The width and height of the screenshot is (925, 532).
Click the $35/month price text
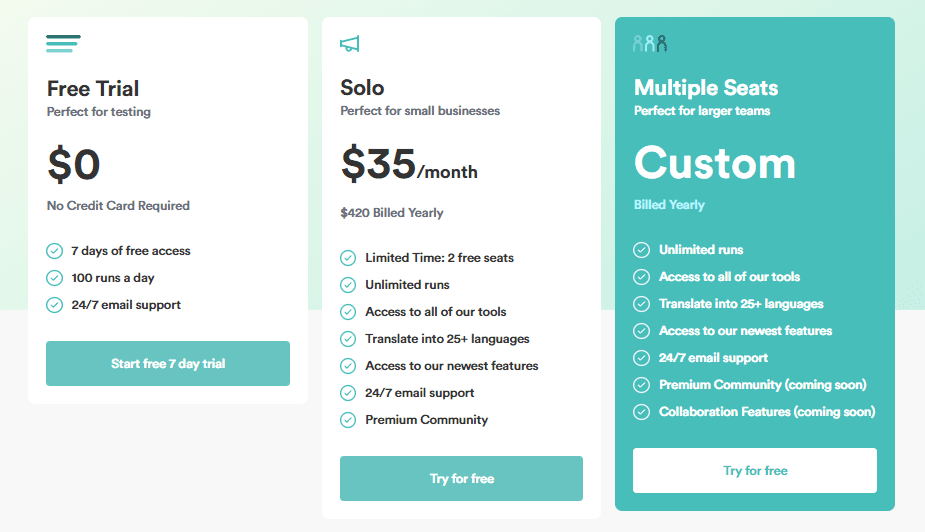pyautogui.click(x=409, y=164)
